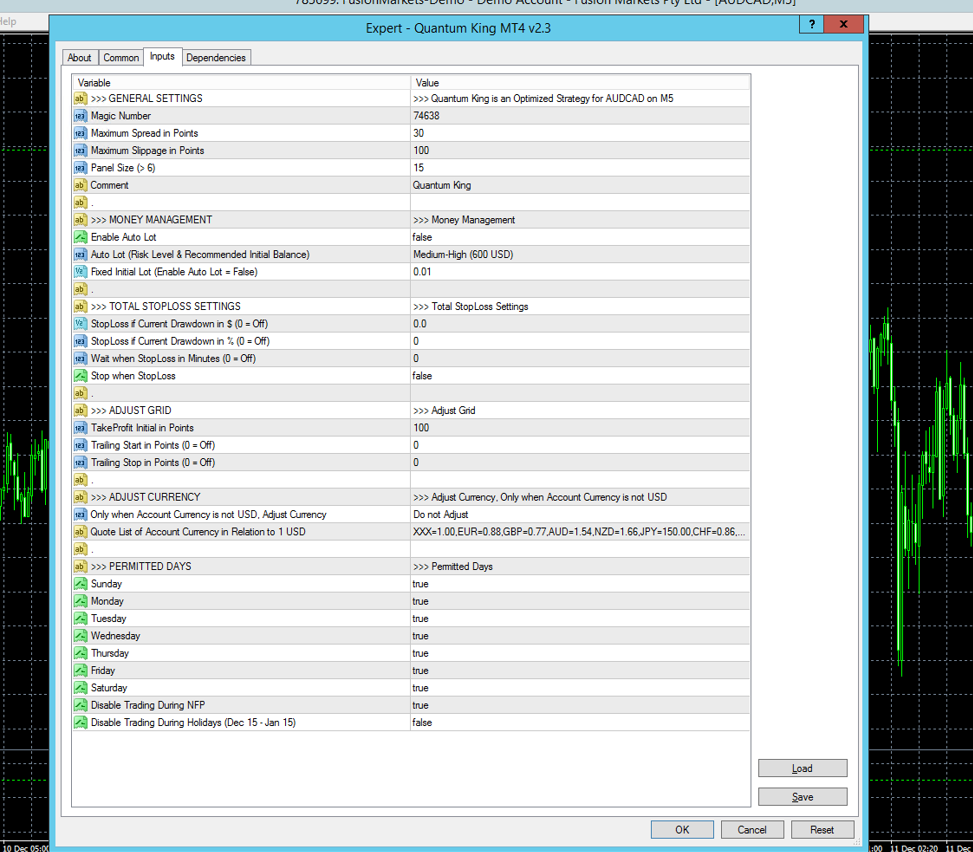The height and width of the screenshot is (852, 973).
Task: Select the false value of Disable Trading During Holidays
Action: (x=422, y=723)
